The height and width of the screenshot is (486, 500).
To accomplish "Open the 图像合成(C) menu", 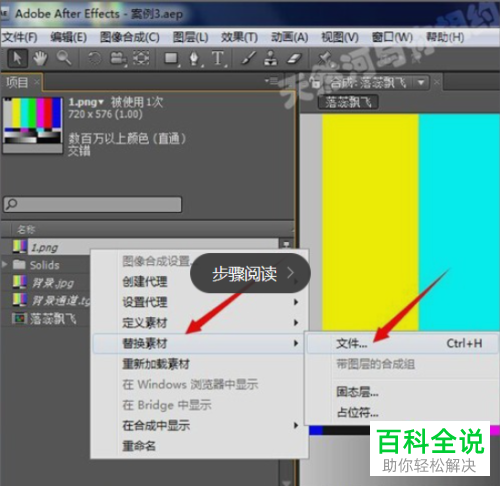I will pos(130,37).
